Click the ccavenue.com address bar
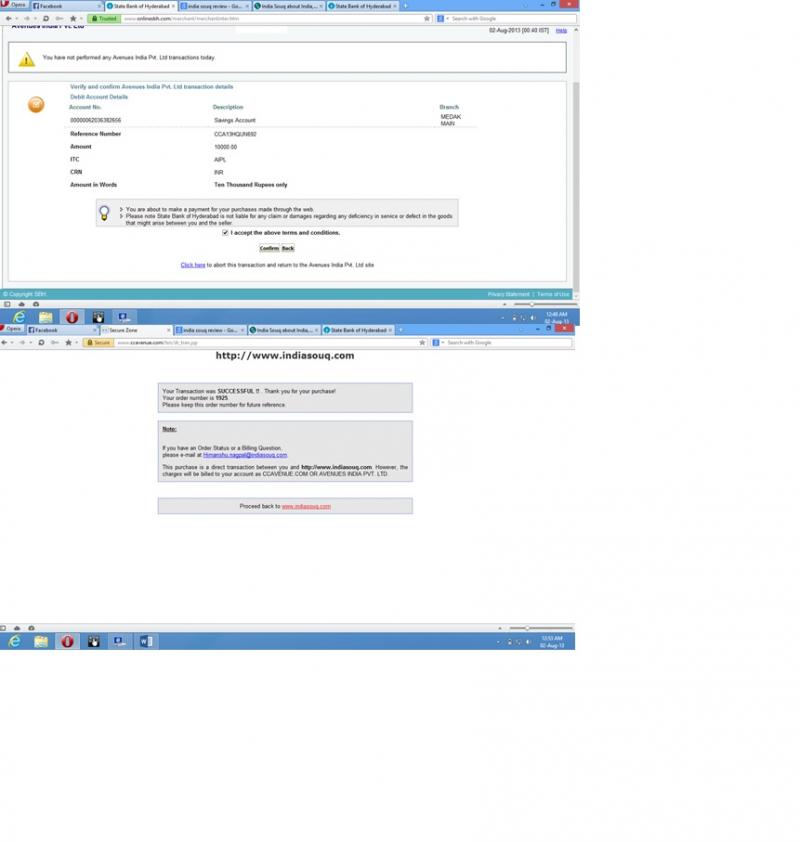This screenshot has width=800, height=842. pyautogui.click(x=266, y=343)
